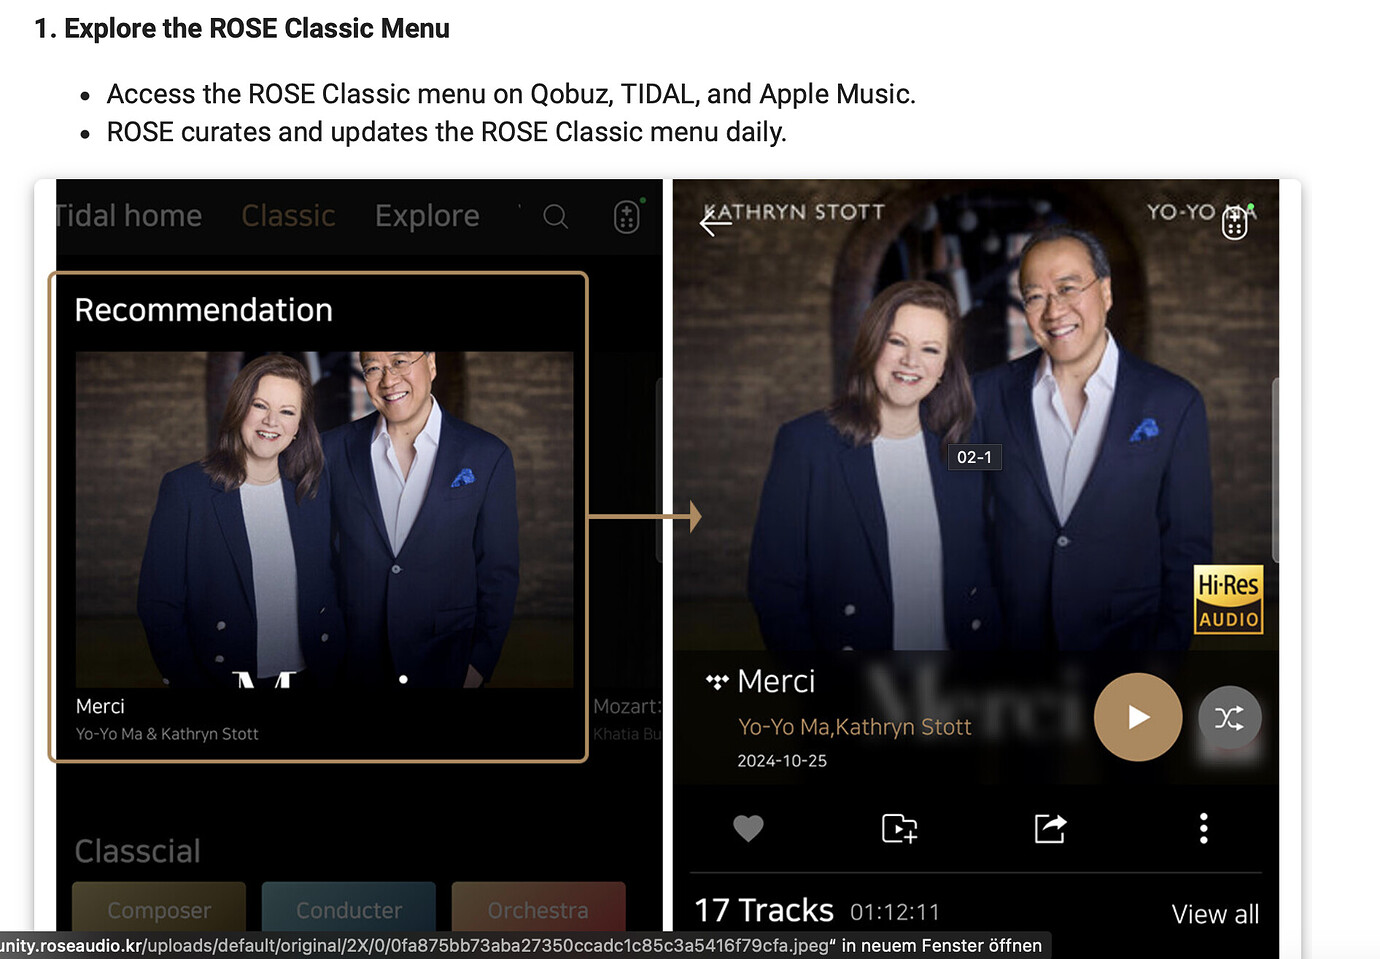Viewport: 1380px width, 959px height.
Task: Click the Recommendation heading
Action: point(204,310)
